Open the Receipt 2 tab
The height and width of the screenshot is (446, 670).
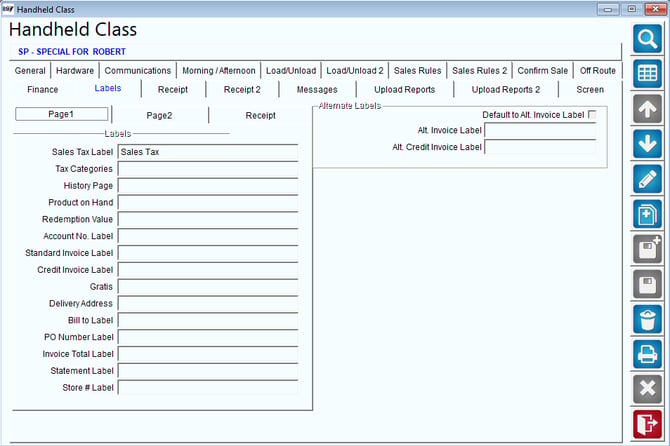click(242, 89)
